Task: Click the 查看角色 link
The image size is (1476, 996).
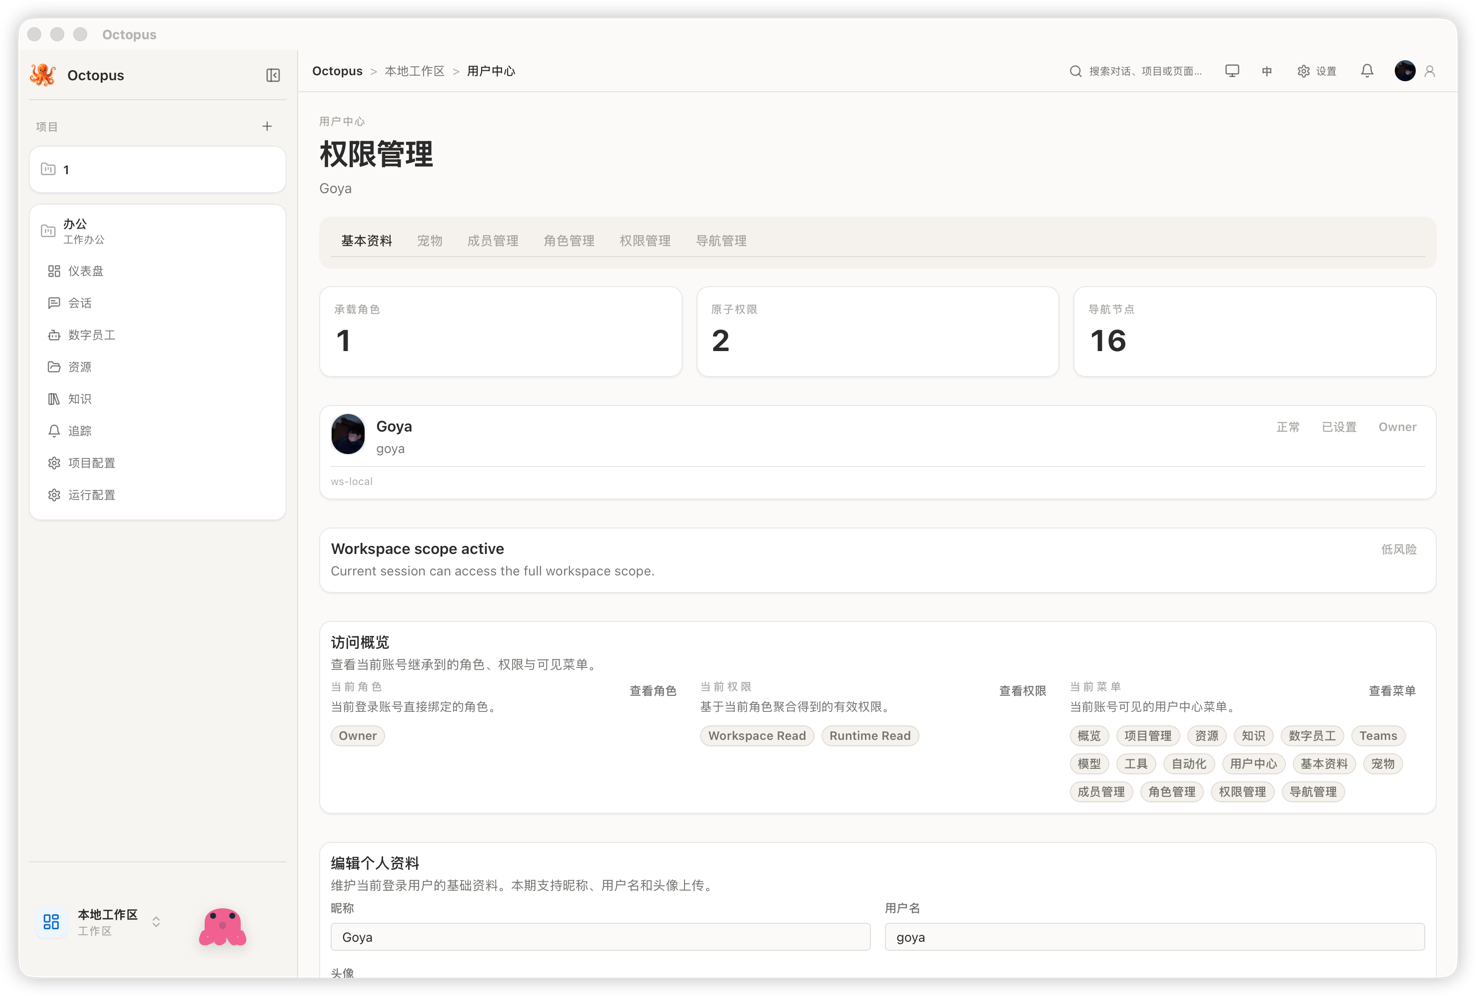Action: pyautogui.click(x=653, y=691)
